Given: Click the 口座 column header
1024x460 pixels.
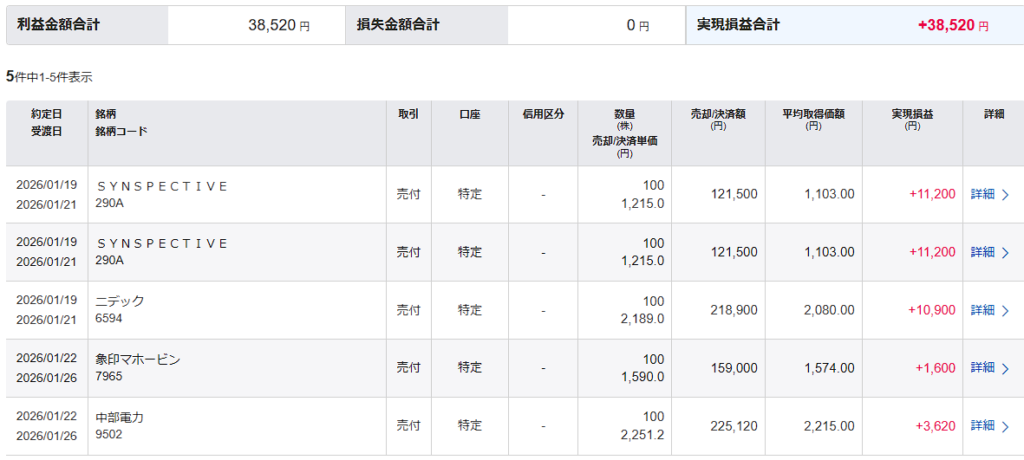Looking at the screenshot, I should [469, 115].
